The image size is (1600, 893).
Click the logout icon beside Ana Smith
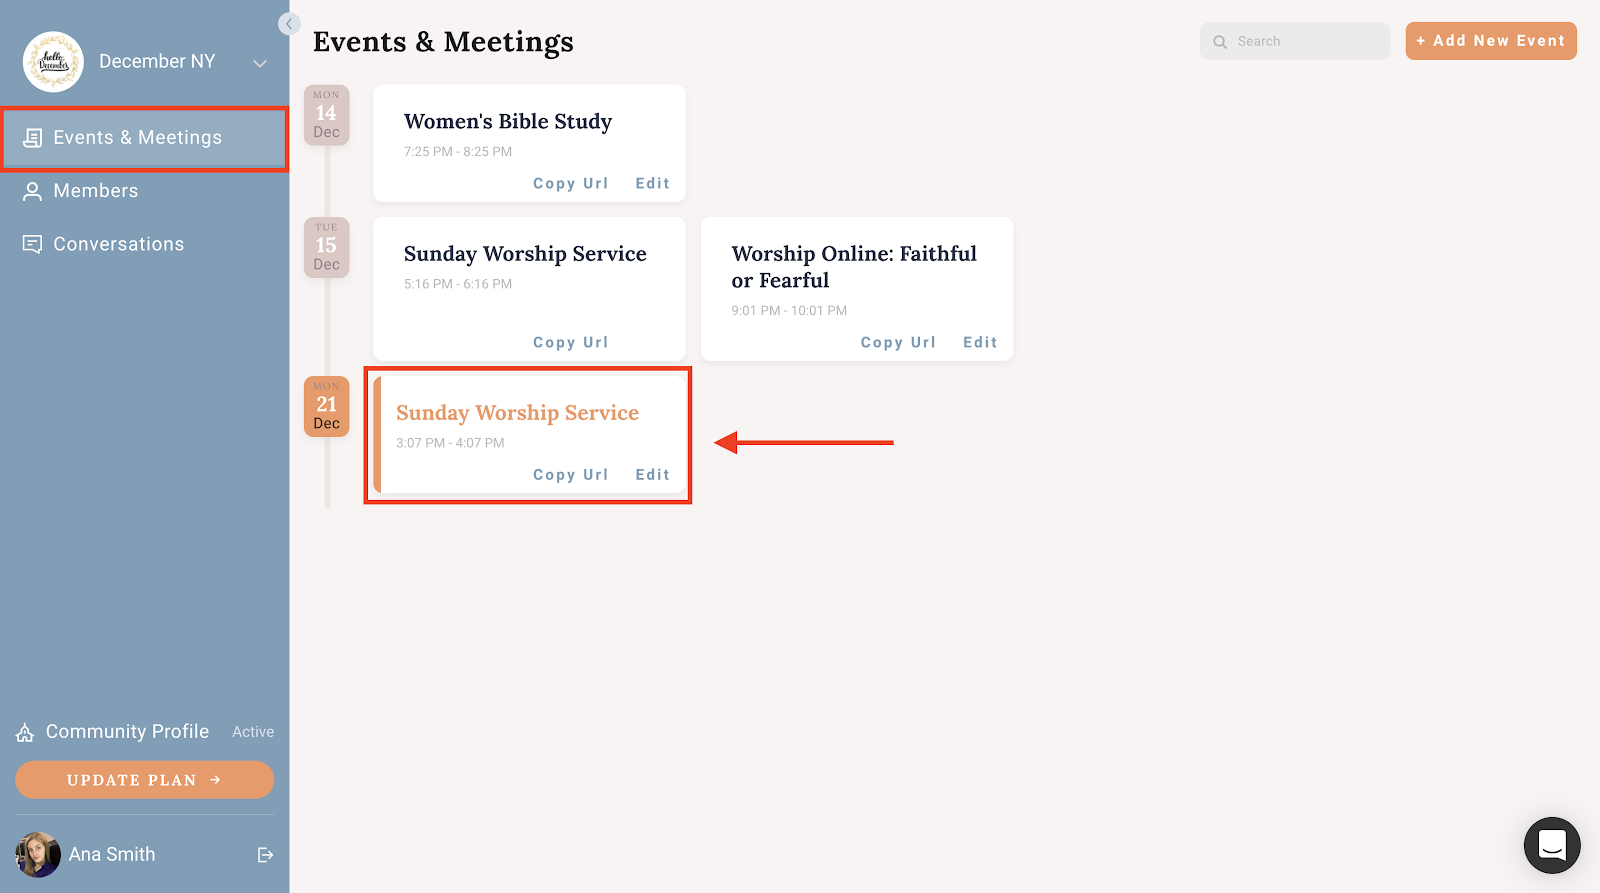[265, 855]
